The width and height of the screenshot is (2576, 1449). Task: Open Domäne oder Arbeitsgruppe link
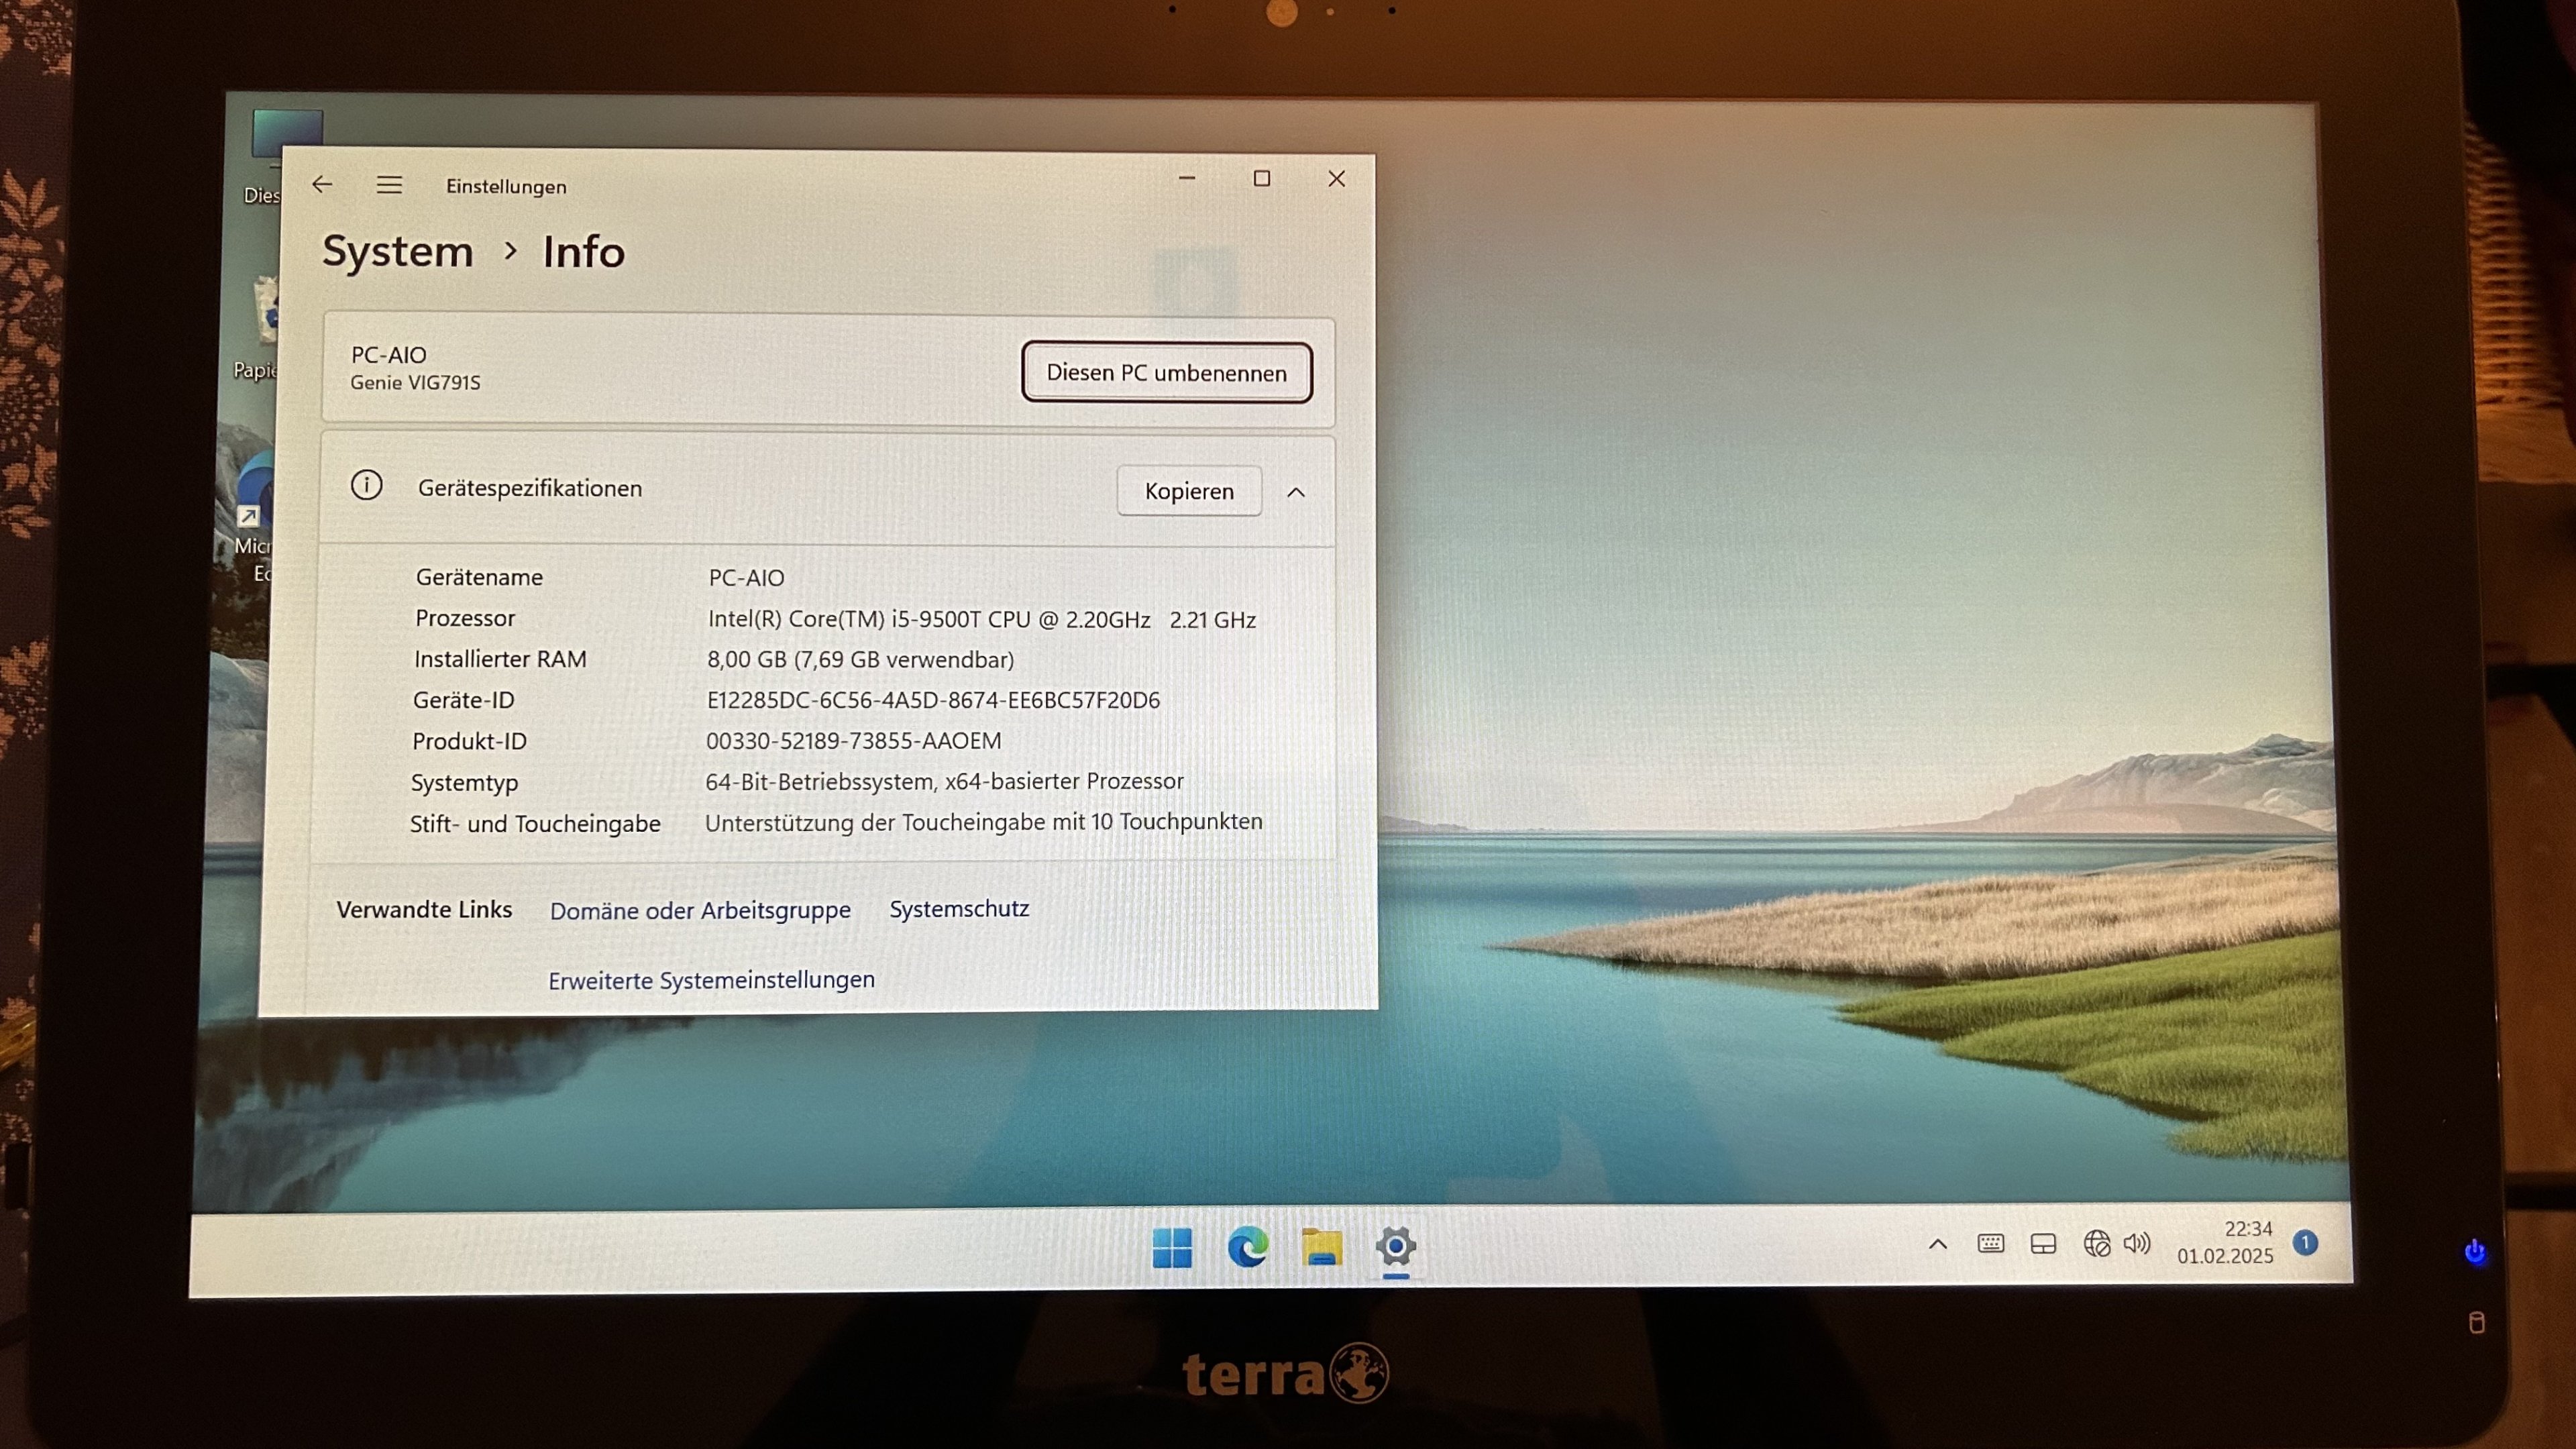pos(700,910)
